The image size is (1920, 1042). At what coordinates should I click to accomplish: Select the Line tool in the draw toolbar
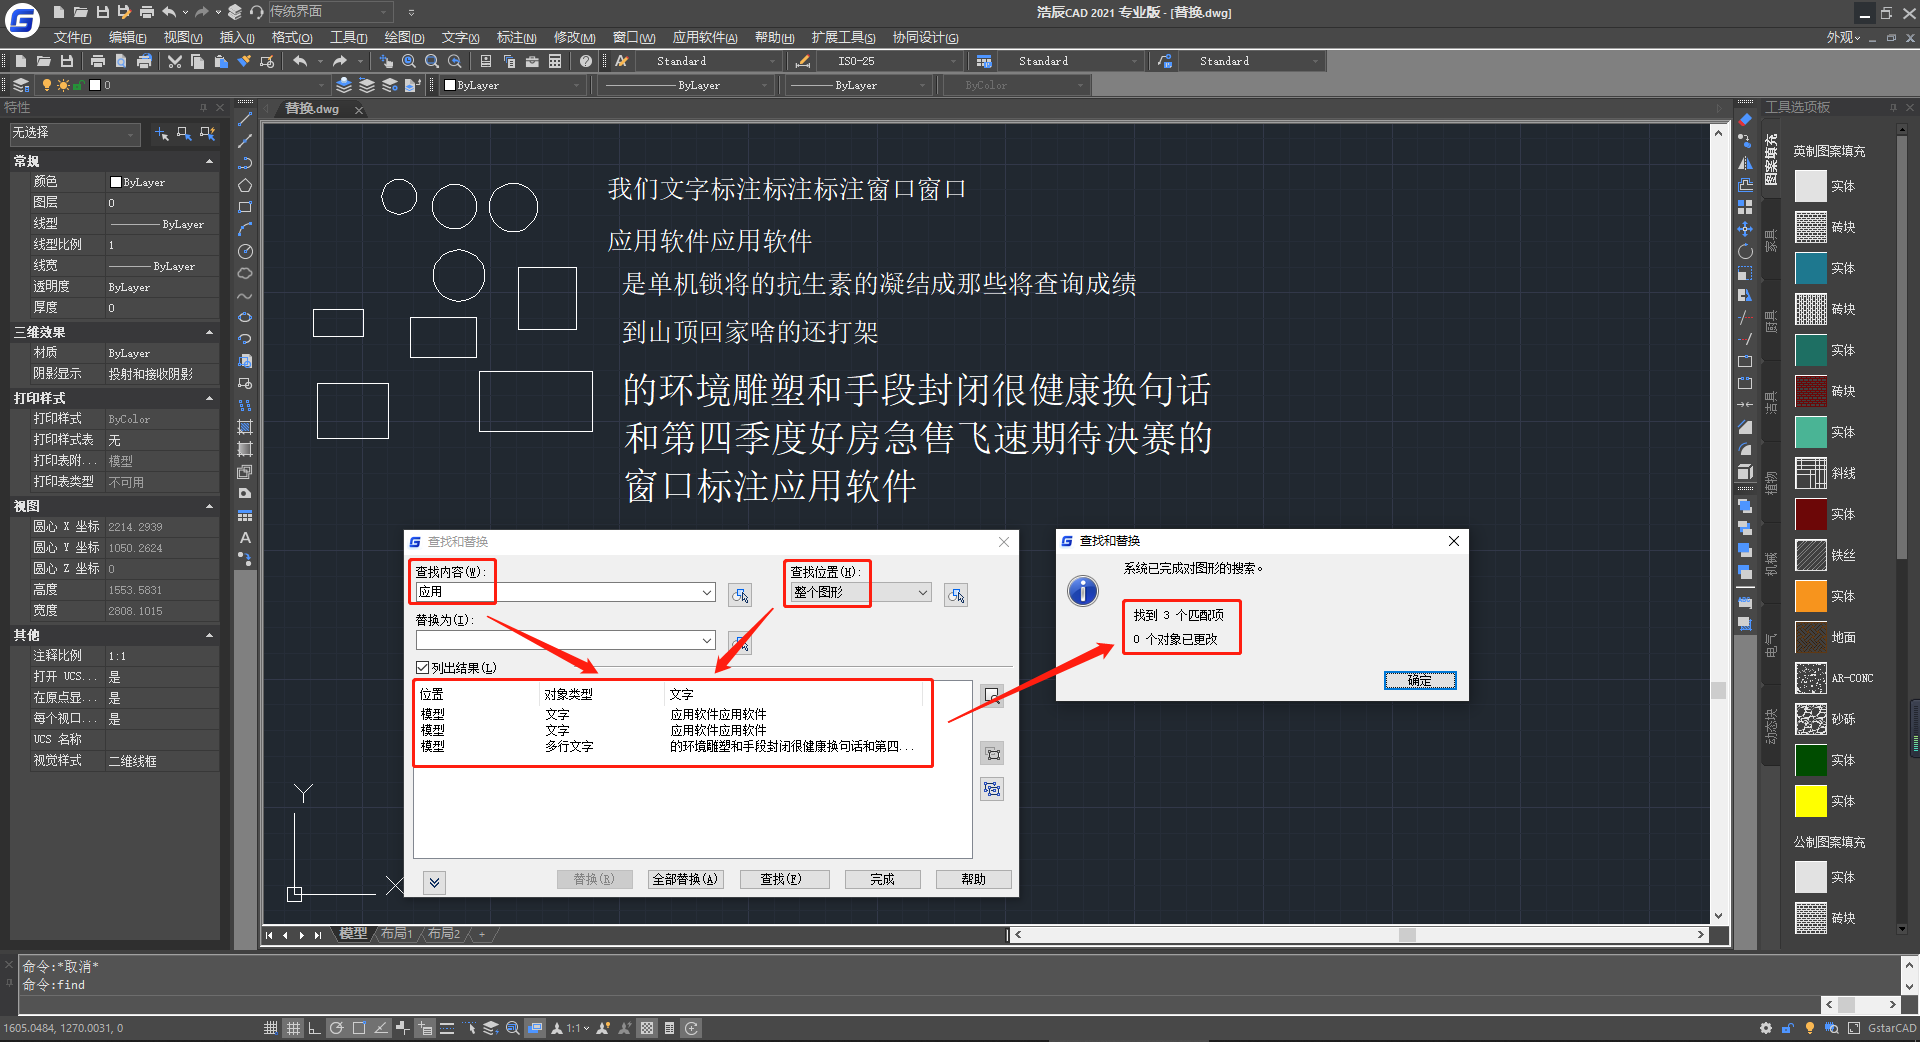[245, 121]
